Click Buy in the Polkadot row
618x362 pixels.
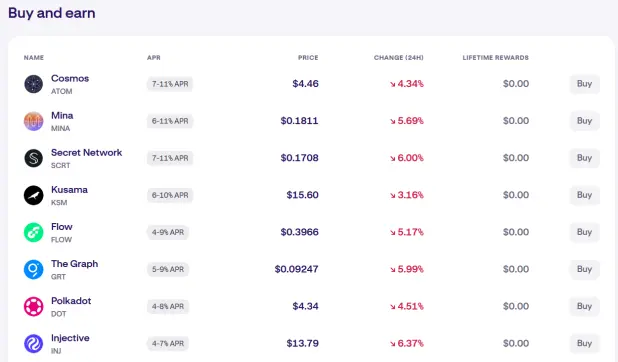coord(584,306)
